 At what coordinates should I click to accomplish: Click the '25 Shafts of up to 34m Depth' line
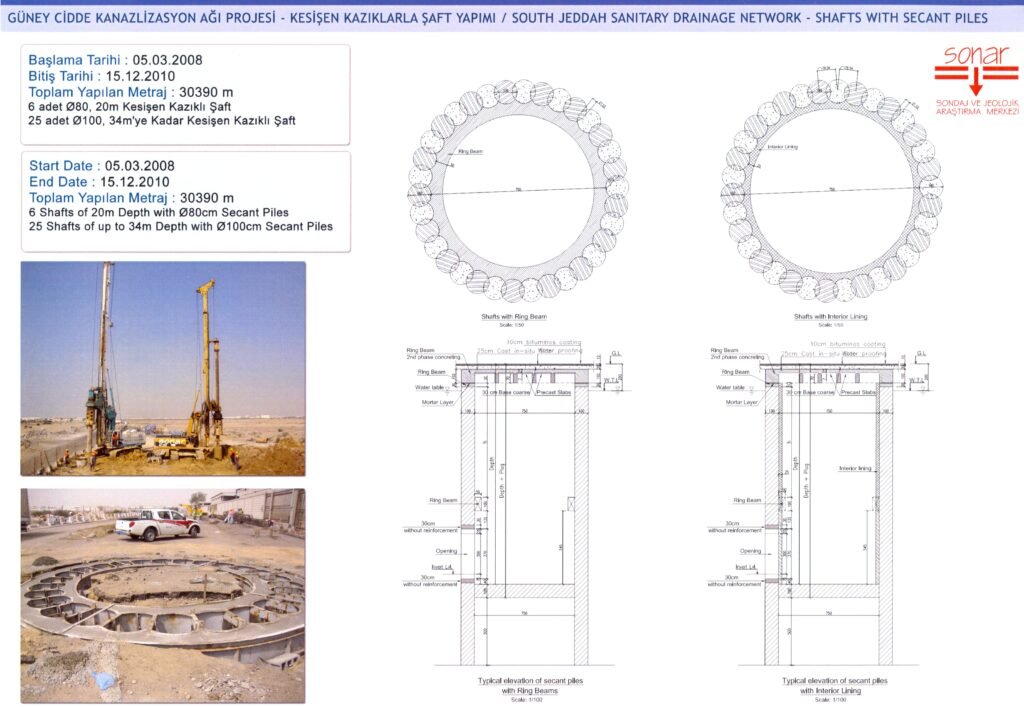pos(181,227)
